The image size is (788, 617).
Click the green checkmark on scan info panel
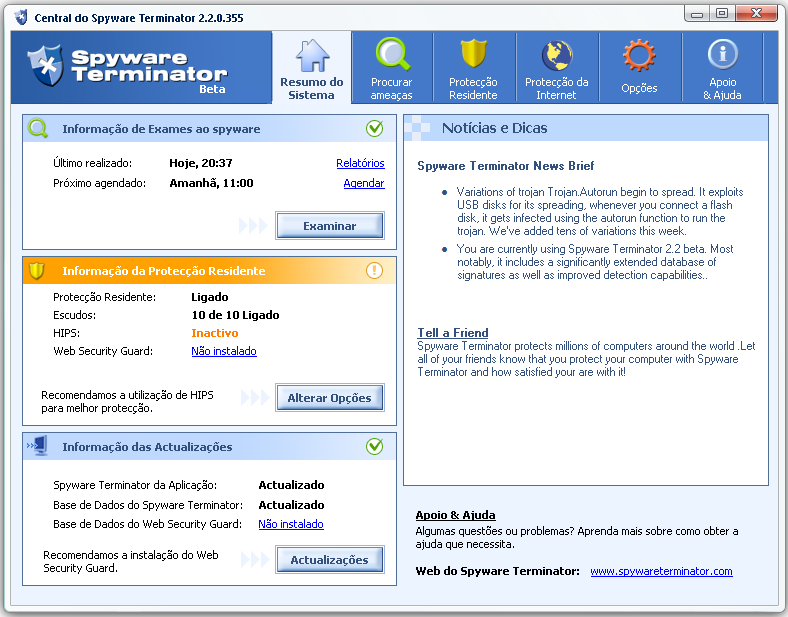pyautogui.click(x=374, y=128)
